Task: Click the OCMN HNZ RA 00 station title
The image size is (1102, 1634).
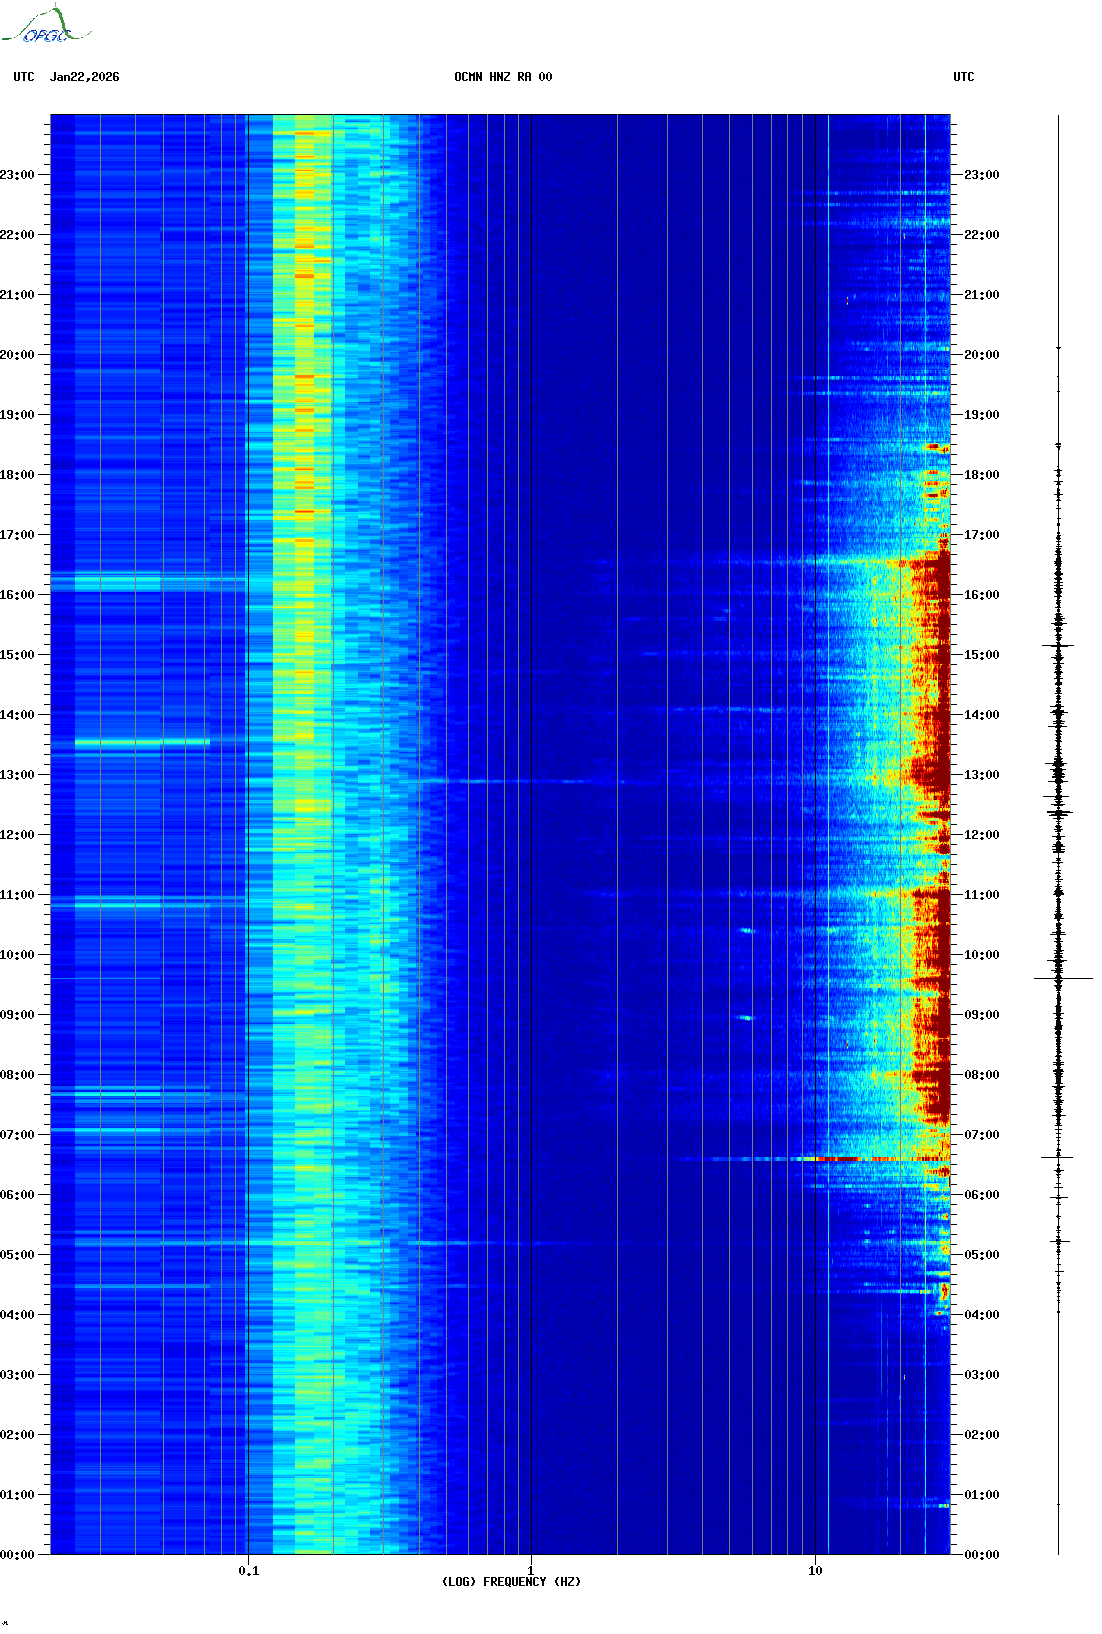Action: 502,77
